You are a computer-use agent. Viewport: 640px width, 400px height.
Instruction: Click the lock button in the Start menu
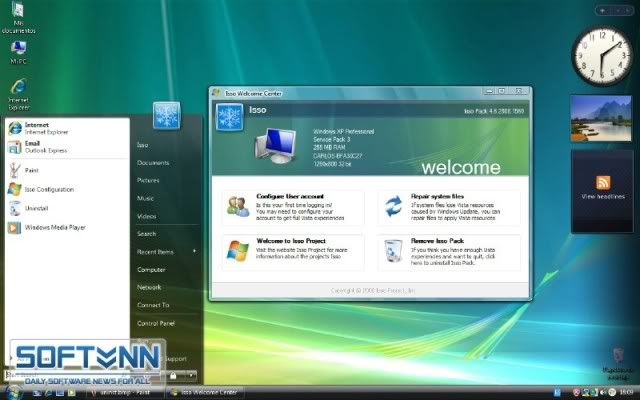click(x=173, y=376)
